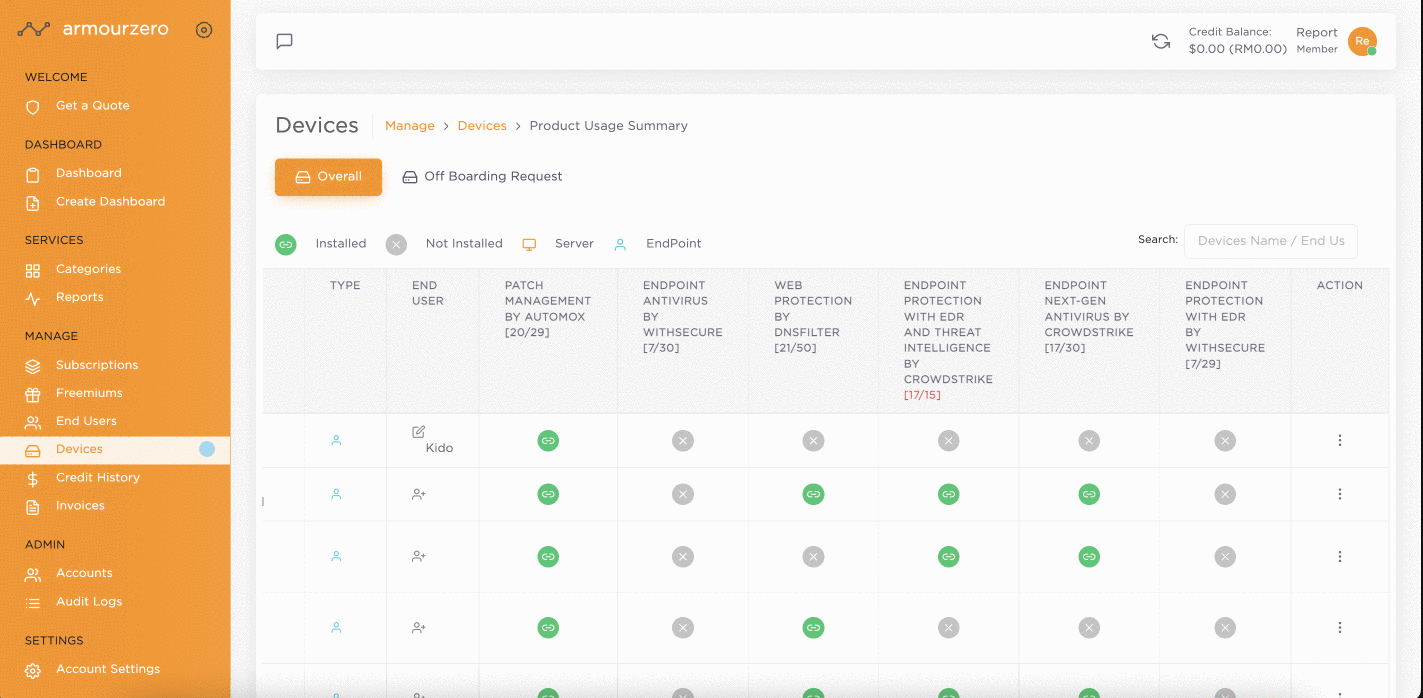
Task: Click the Web Protection by DNSFilter header
Action: coord(813,317)
